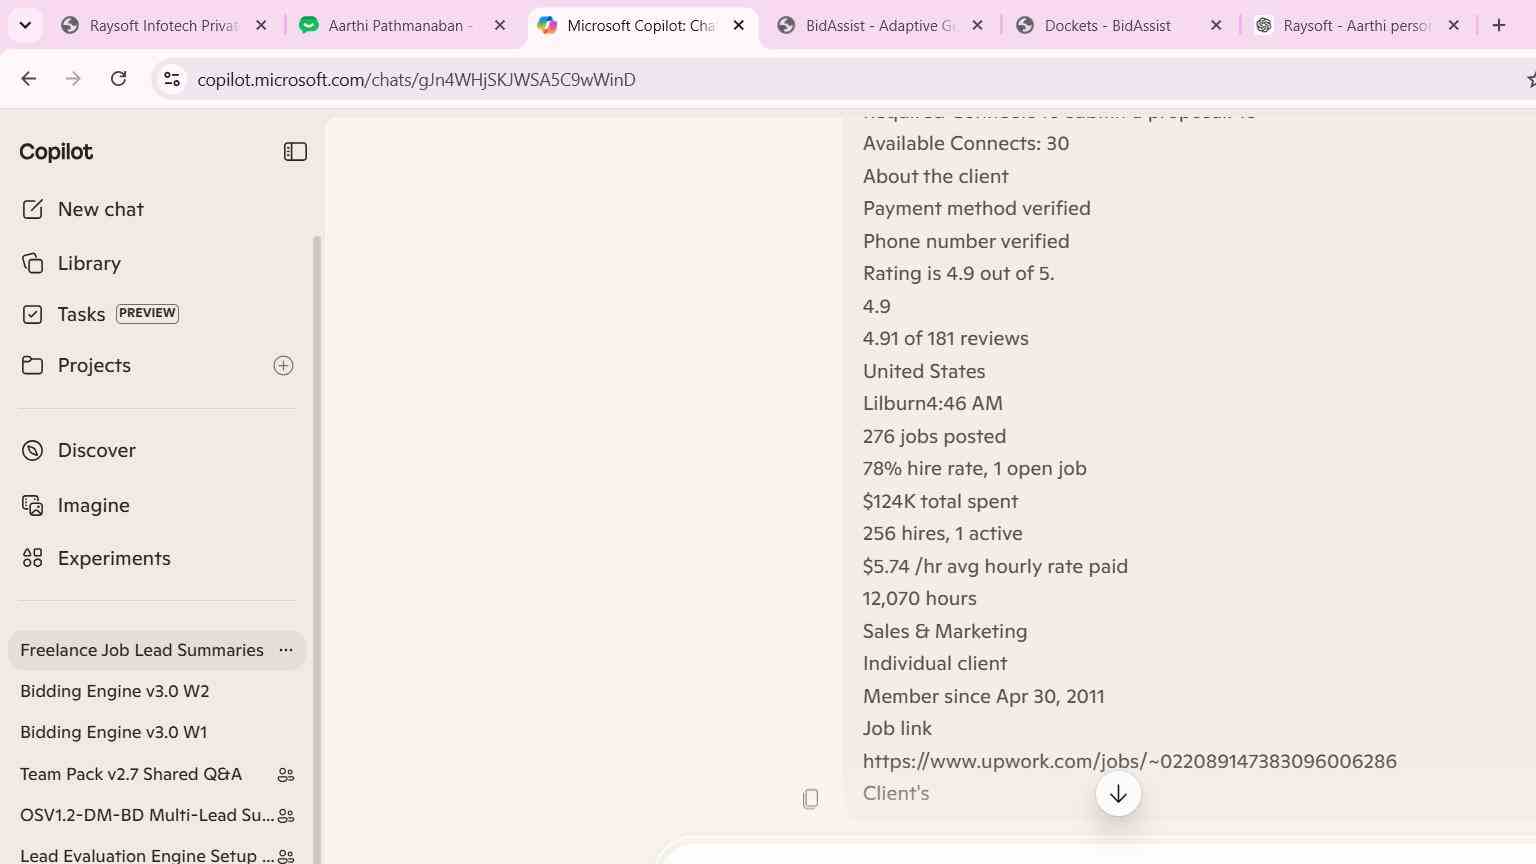
Task: Reload the page with refresh icon
Action: pos(118,79)
